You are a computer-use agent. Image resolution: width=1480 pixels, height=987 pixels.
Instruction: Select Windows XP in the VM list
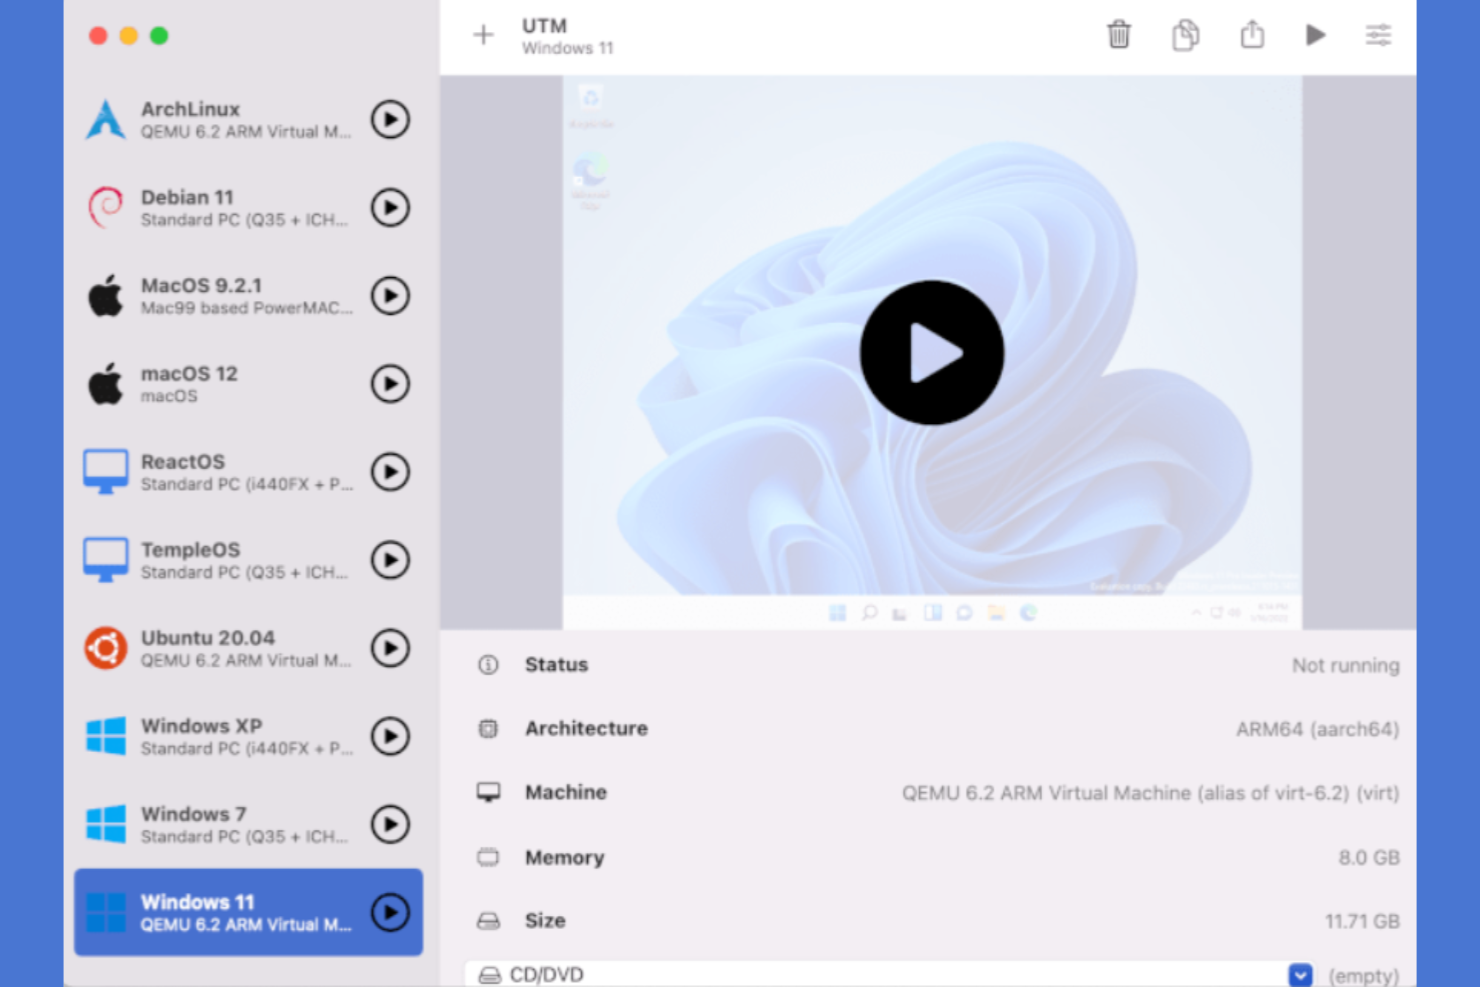(248, 735)
